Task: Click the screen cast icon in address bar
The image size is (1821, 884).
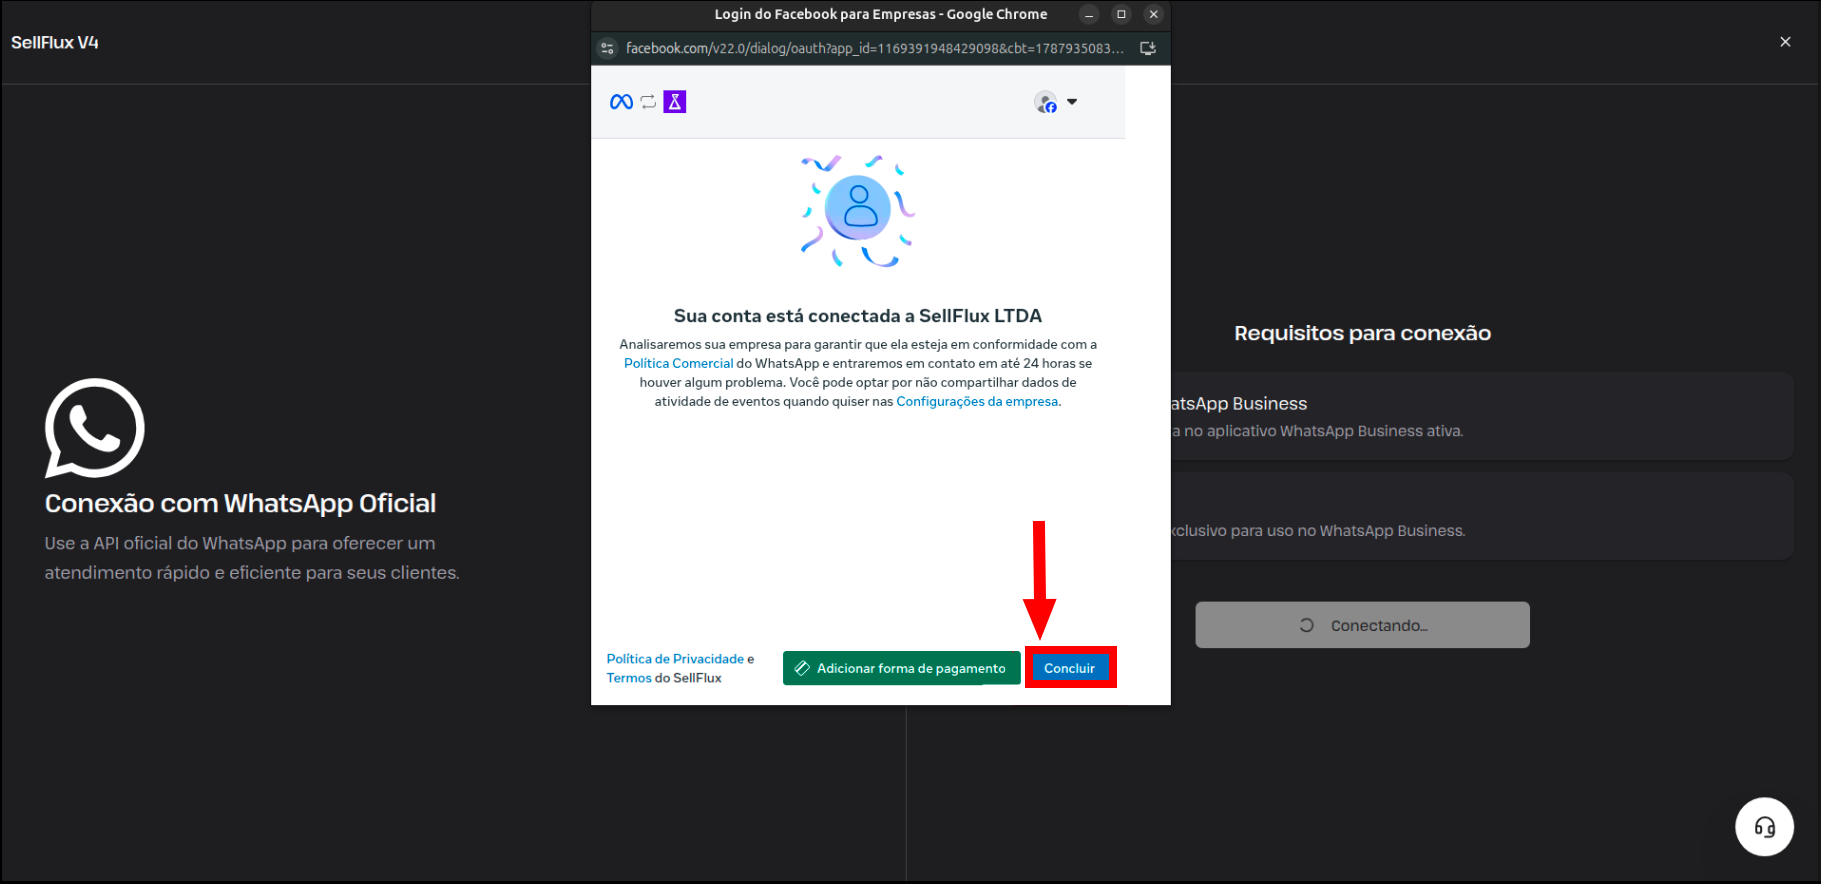Action: 1148,48
